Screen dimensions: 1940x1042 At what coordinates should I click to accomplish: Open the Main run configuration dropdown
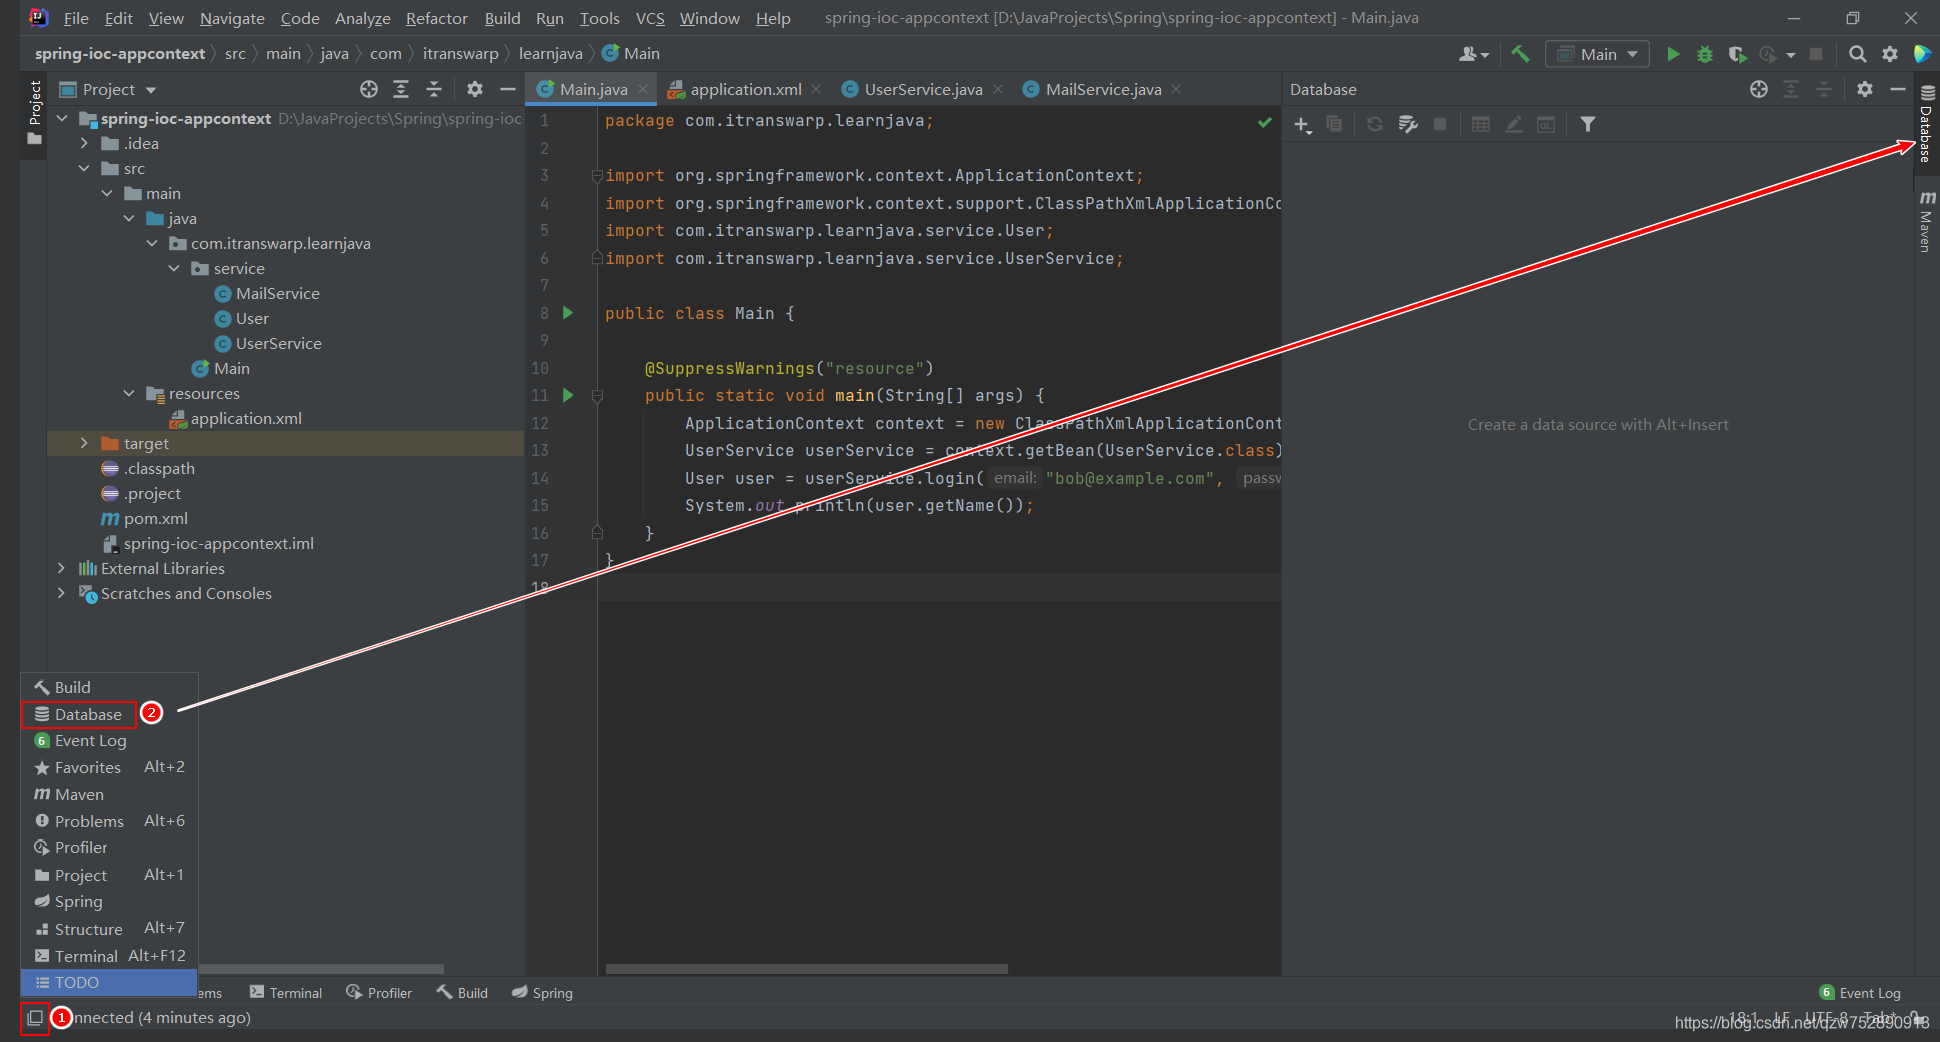click(x=1597, y=54)
